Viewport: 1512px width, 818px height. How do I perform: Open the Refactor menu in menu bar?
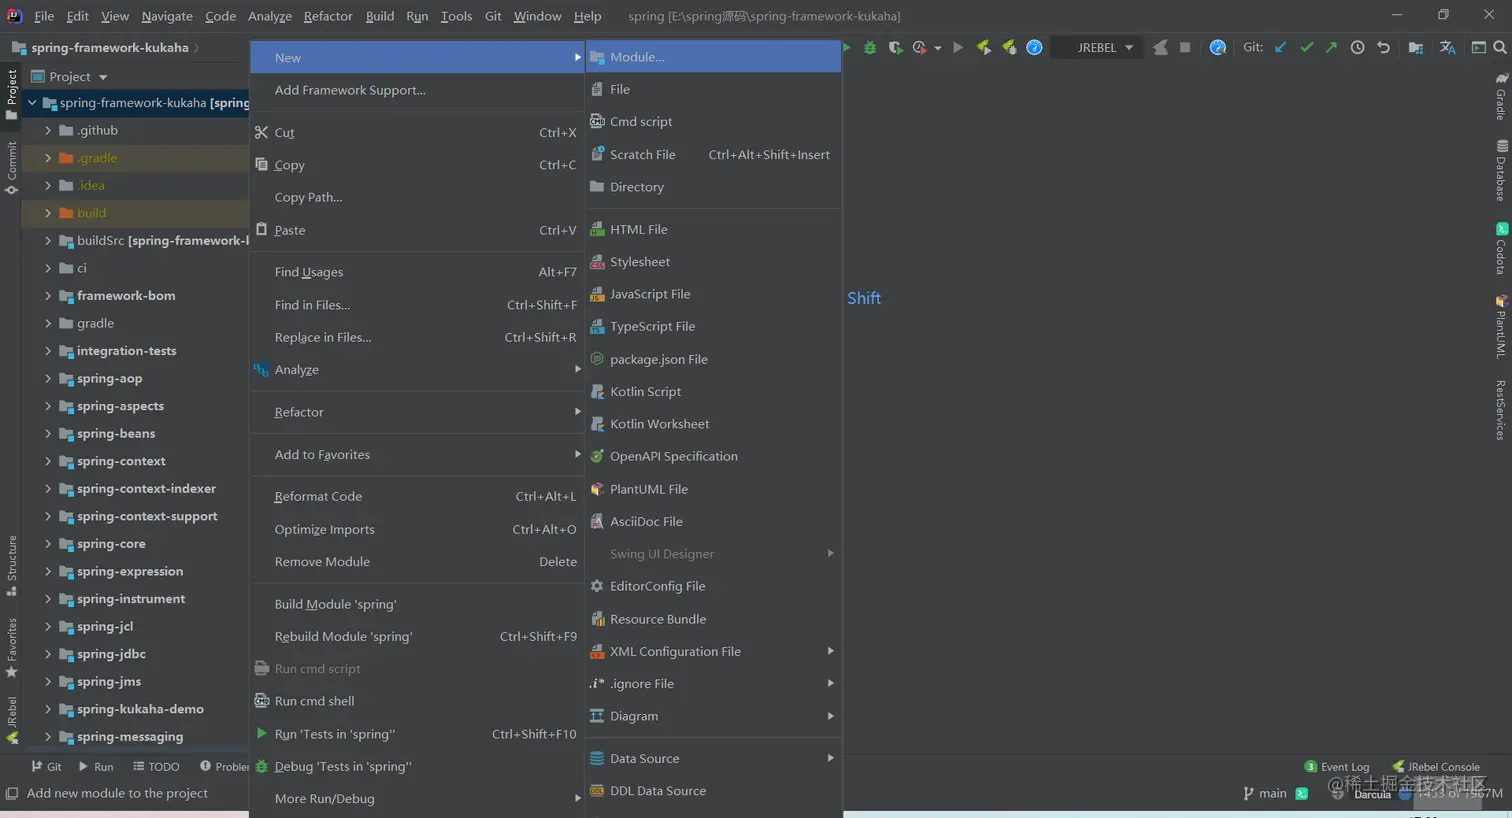pyautogui.click(x=327, y=16)
